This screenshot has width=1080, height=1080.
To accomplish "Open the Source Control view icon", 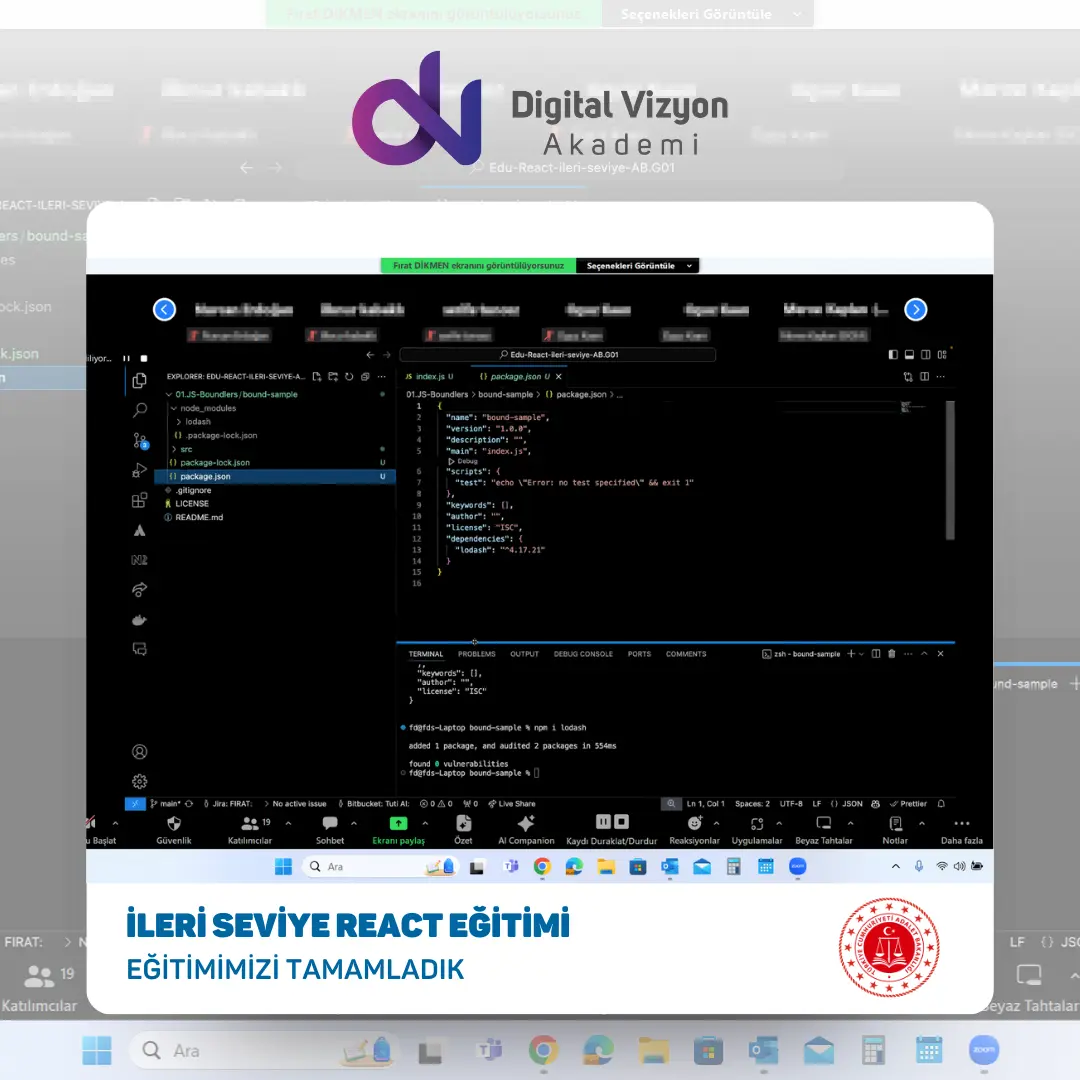I will point(140,440).
